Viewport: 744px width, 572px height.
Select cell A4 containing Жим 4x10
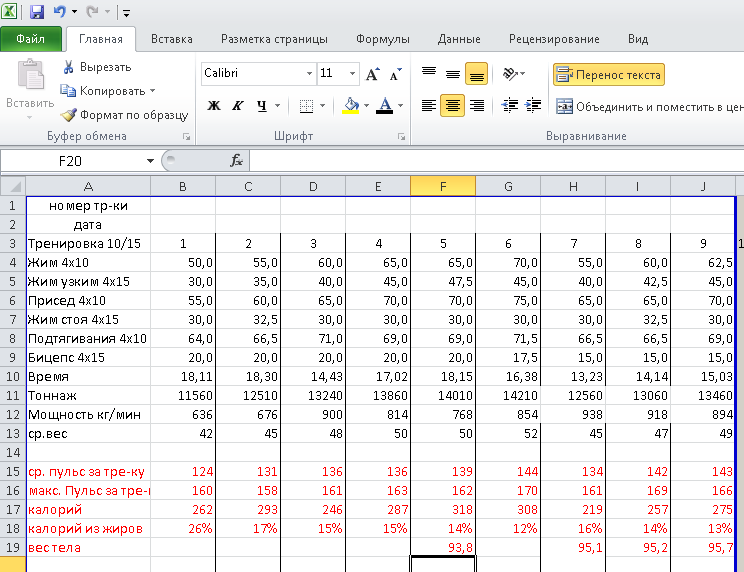tap(88, 261)
